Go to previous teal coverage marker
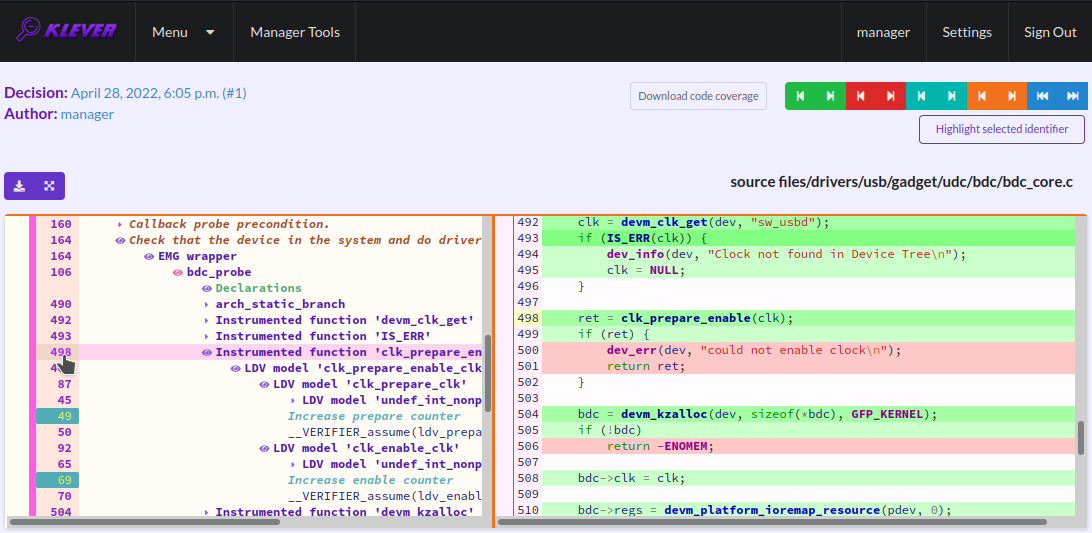The height and width of the screenshot is (533, 1092). click(921, 96)
